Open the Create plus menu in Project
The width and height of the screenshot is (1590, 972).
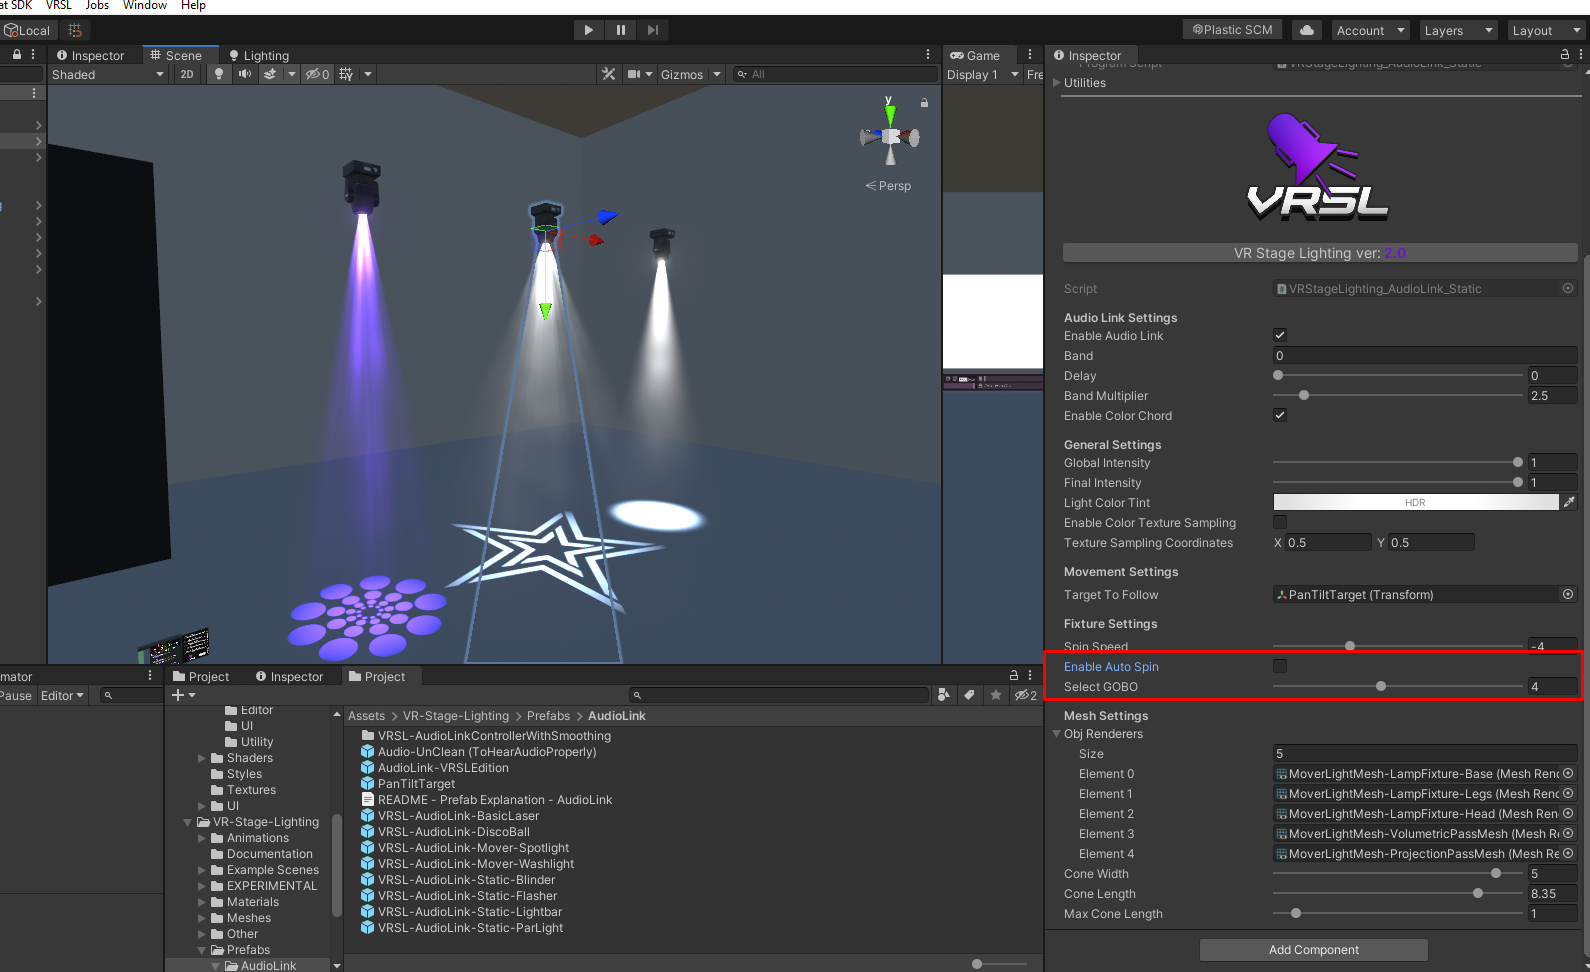pyautogui.click(x=183, y=695)
